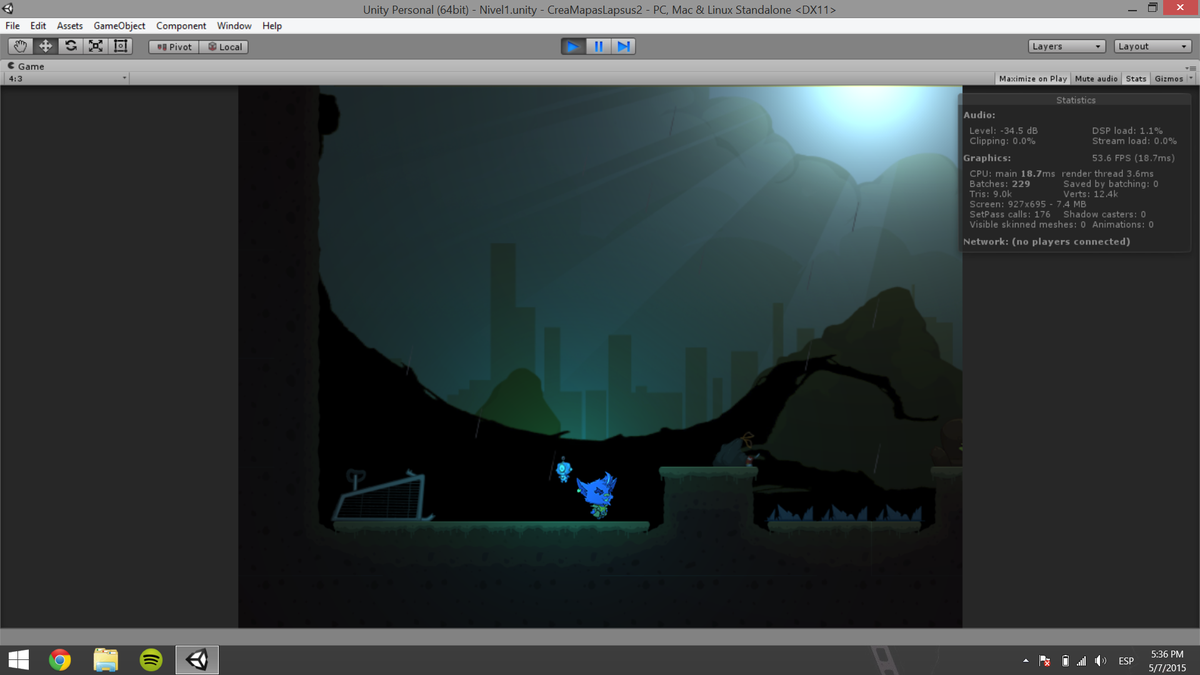Select the Game view tab
The height and width of the screenshot is (675, 1200).
click(x=27, y=66)
